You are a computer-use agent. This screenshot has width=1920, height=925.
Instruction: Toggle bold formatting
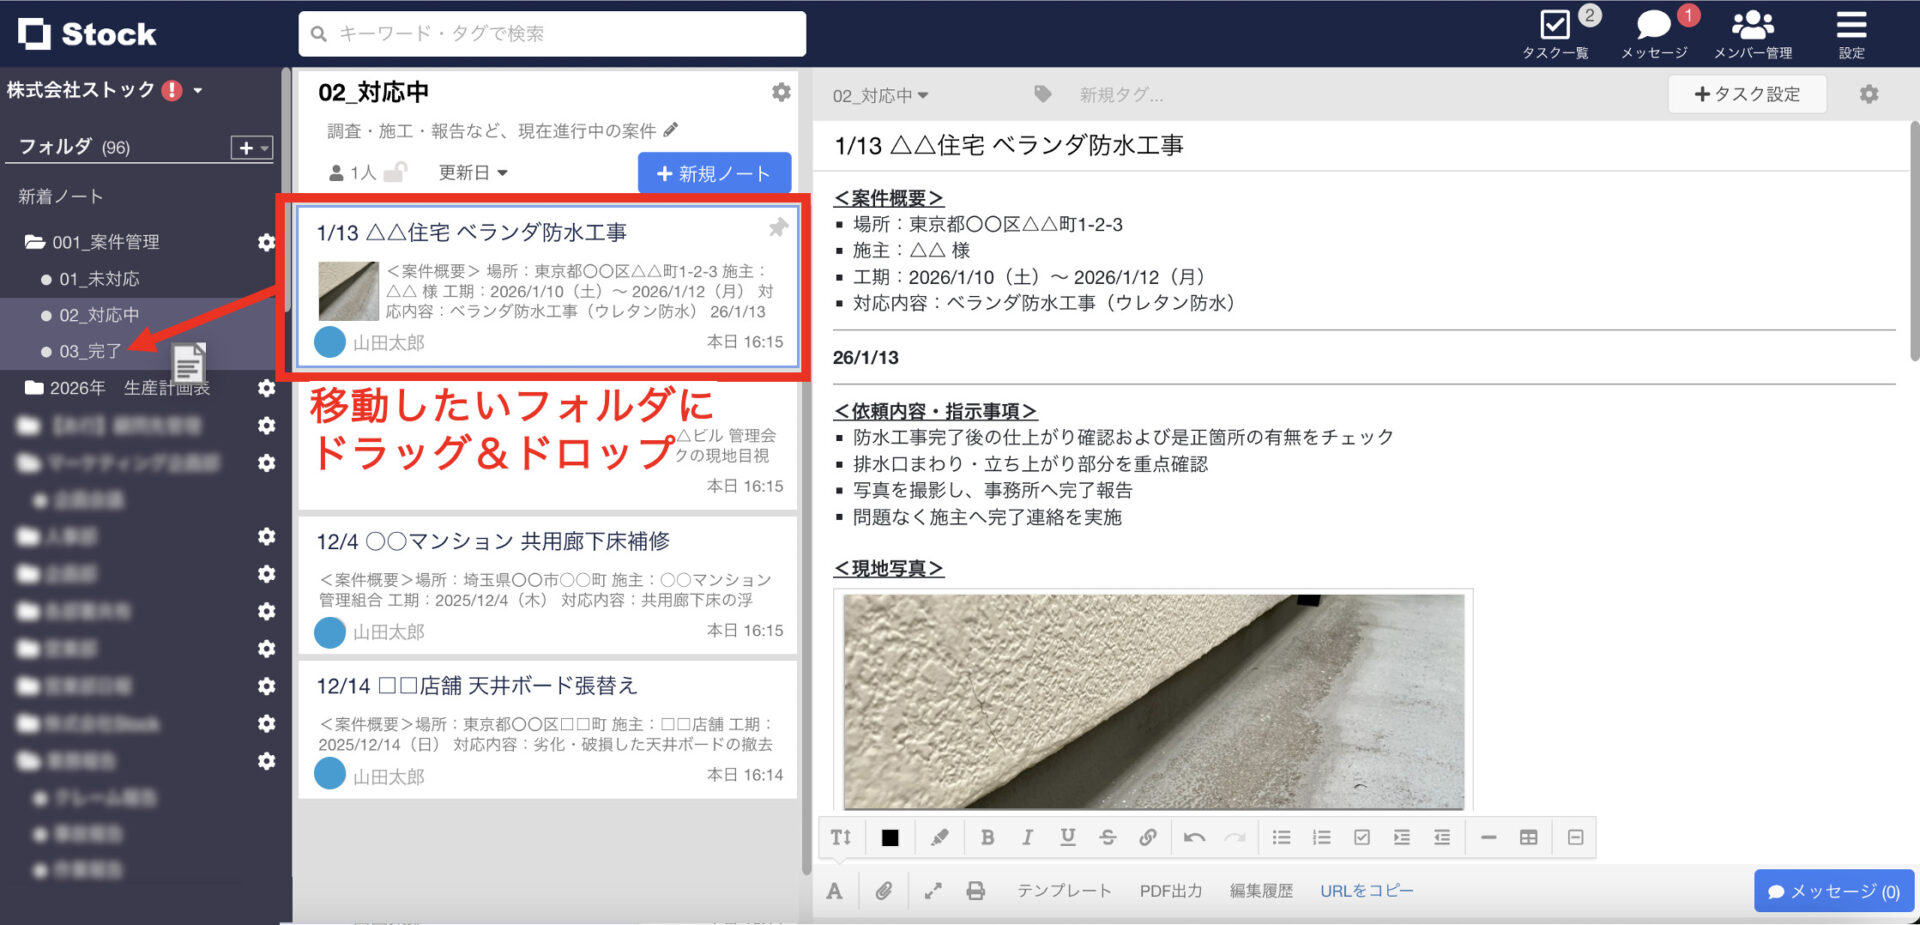click(x=987, y=837)
